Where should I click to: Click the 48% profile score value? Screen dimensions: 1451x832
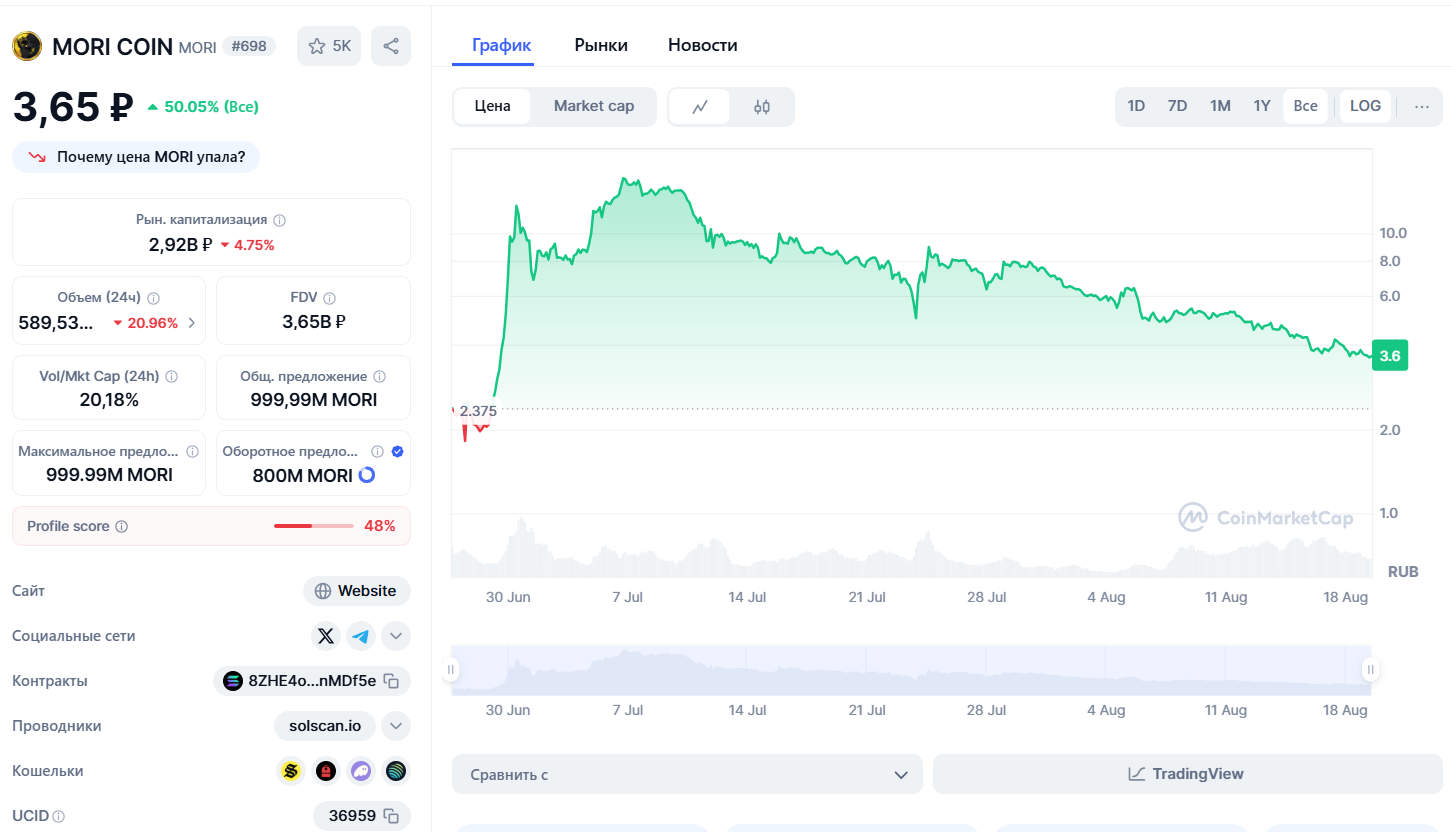[380, 526]
